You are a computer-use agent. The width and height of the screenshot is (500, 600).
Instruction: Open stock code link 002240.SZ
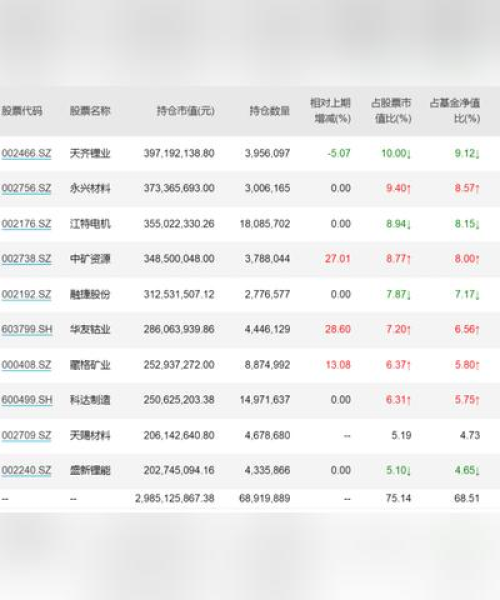click(26, 470)
